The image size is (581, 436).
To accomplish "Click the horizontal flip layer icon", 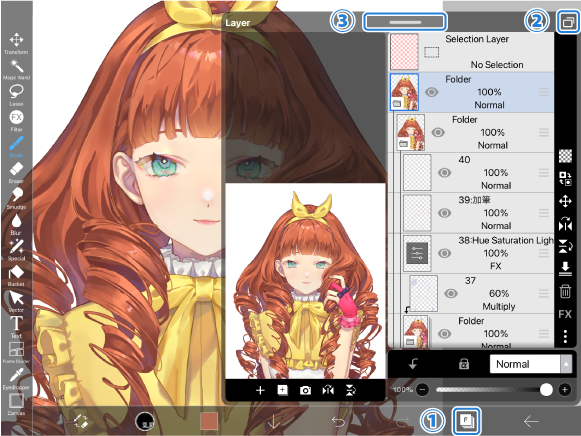I will (565, 224).
